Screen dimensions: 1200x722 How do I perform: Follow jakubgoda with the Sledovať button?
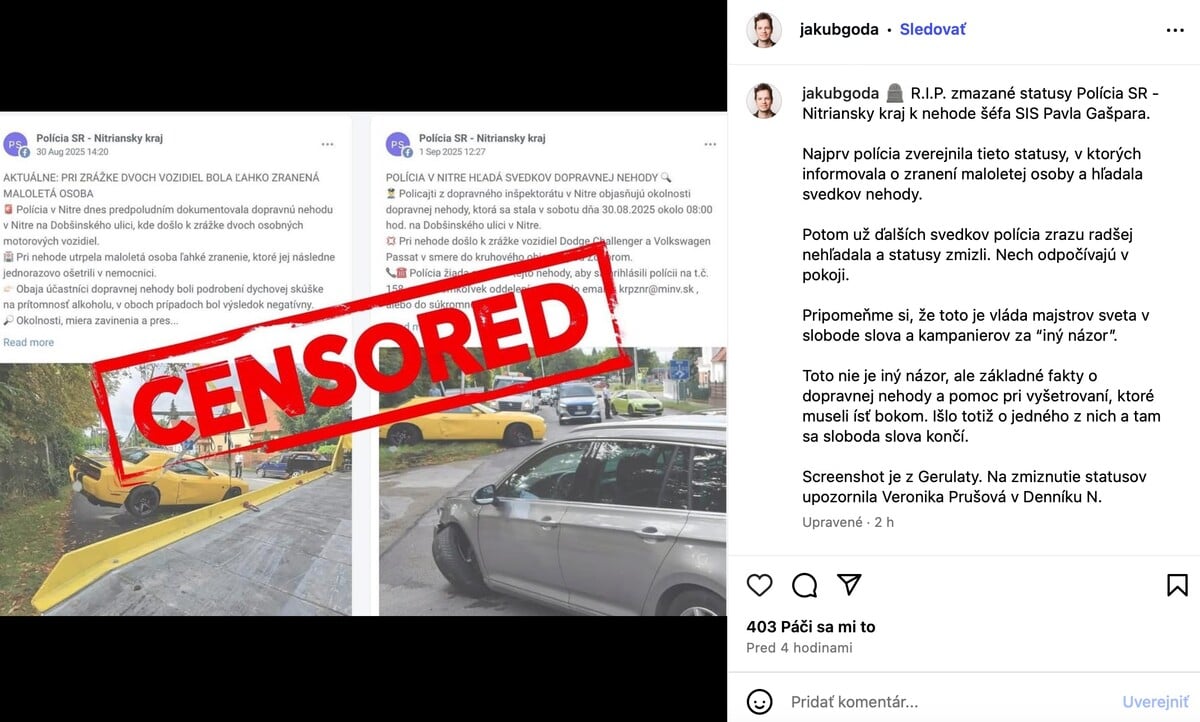point(932,30)
